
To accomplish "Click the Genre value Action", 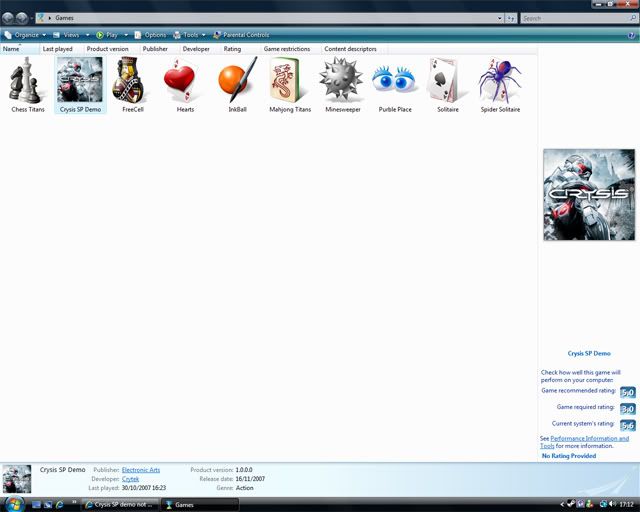I will coord(244,488).
